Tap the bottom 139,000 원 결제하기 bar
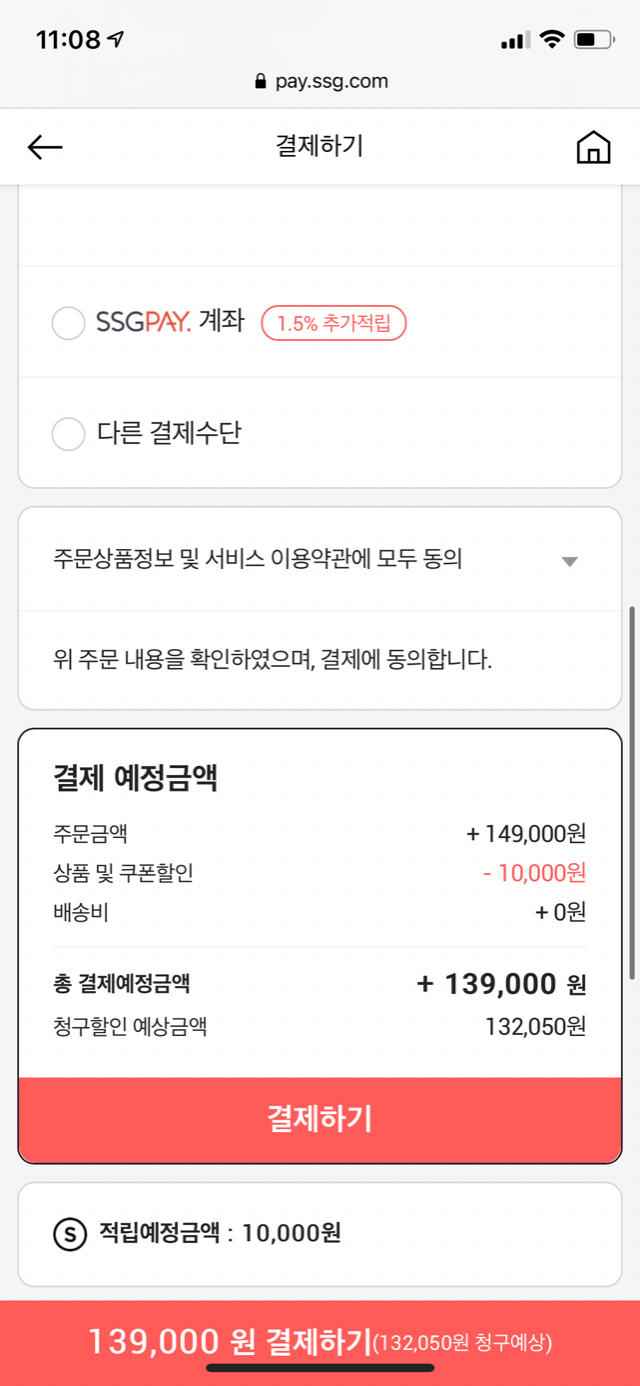Viewport: 640px width, 1386px height. coord(320,1341)
